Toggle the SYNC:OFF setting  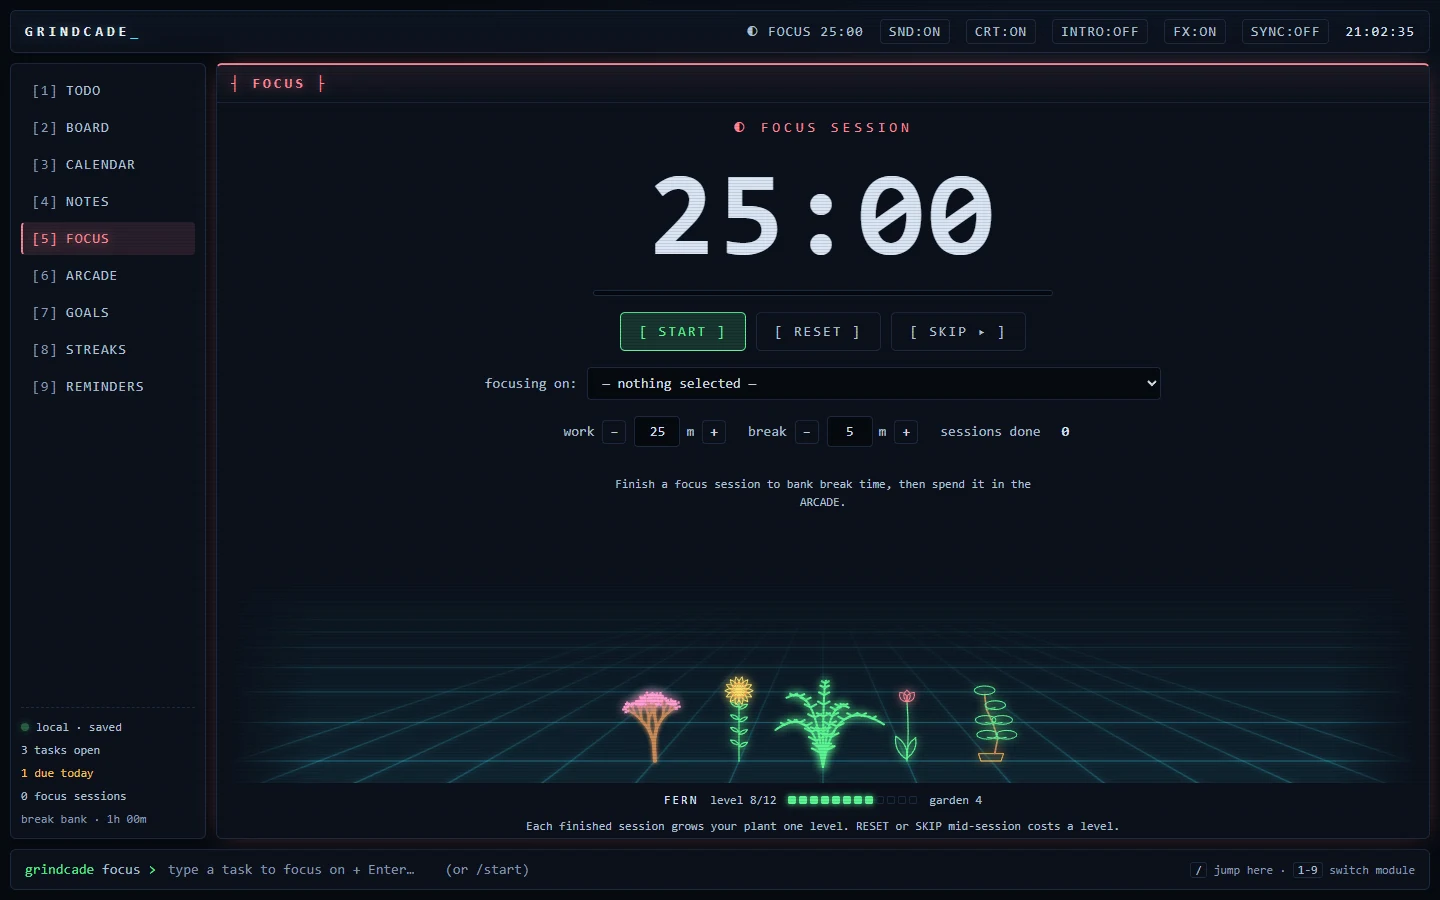point(1285,32)
